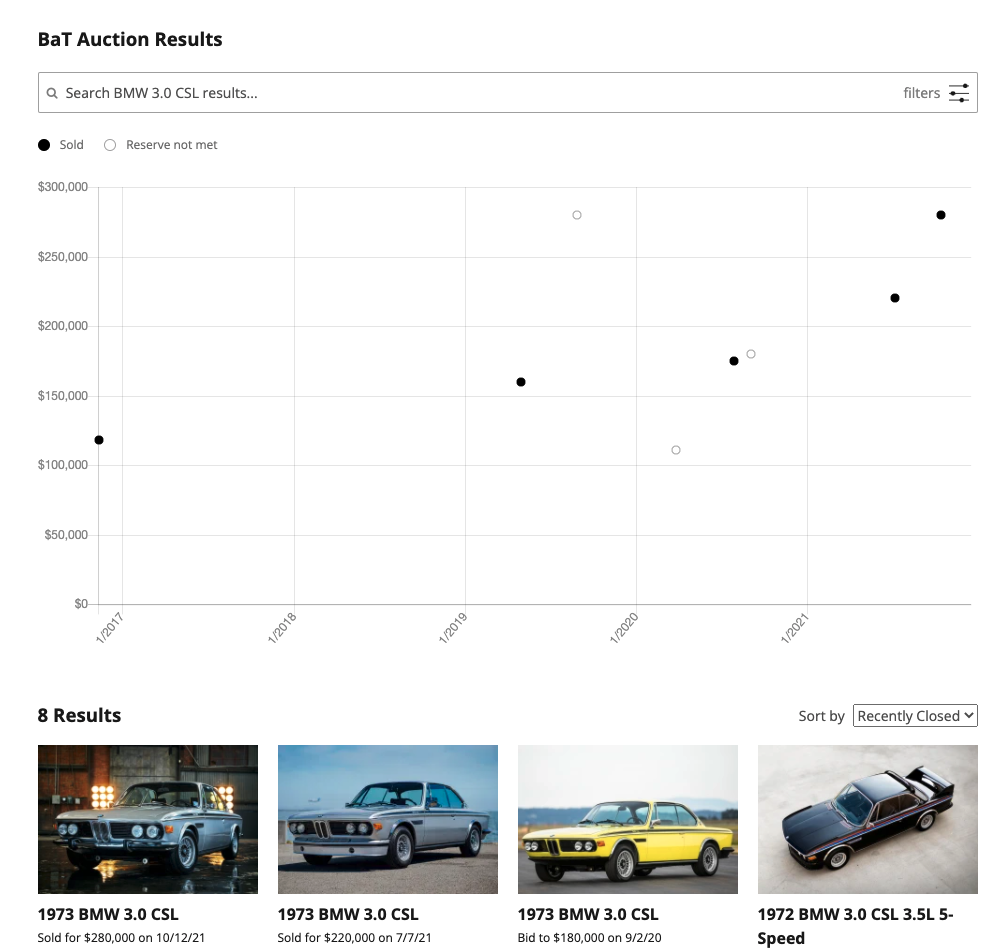This screenshot has height=948, width=1004.
Task: Open the 1973 BMW 3.0 CSL title sold for $220,000
Action: coord(348,914)
